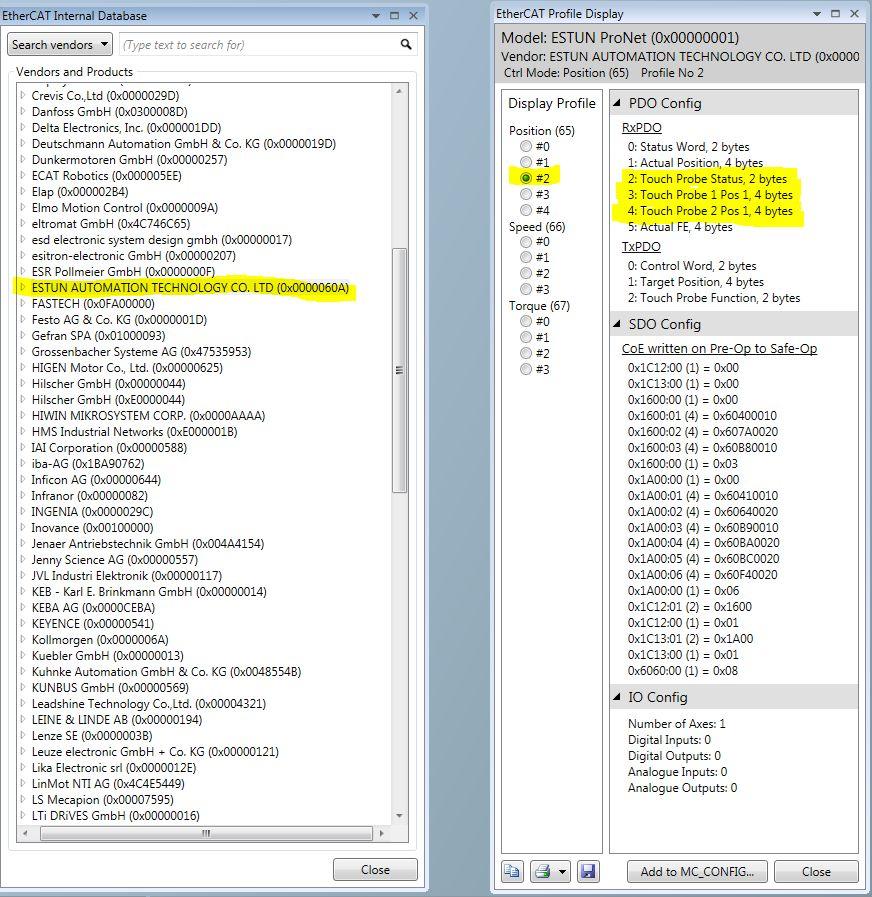Select Beckhoff-style ECAT Robotics vendor entry
Image resolution: width=872 pixels, height=897 pixels.
106,176
